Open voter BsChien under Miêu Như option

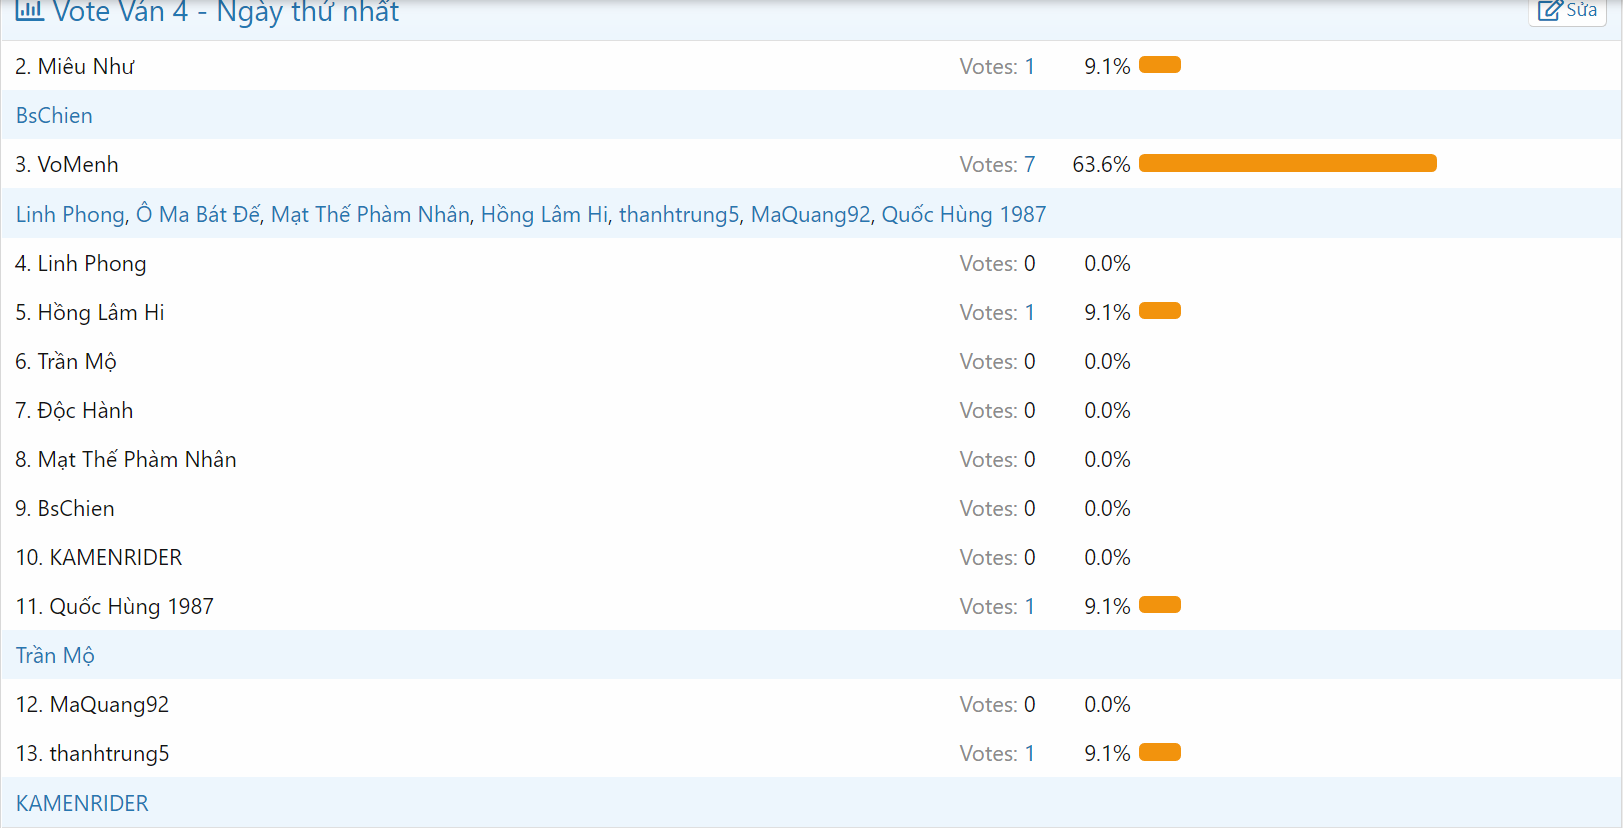tap(54, 116)
